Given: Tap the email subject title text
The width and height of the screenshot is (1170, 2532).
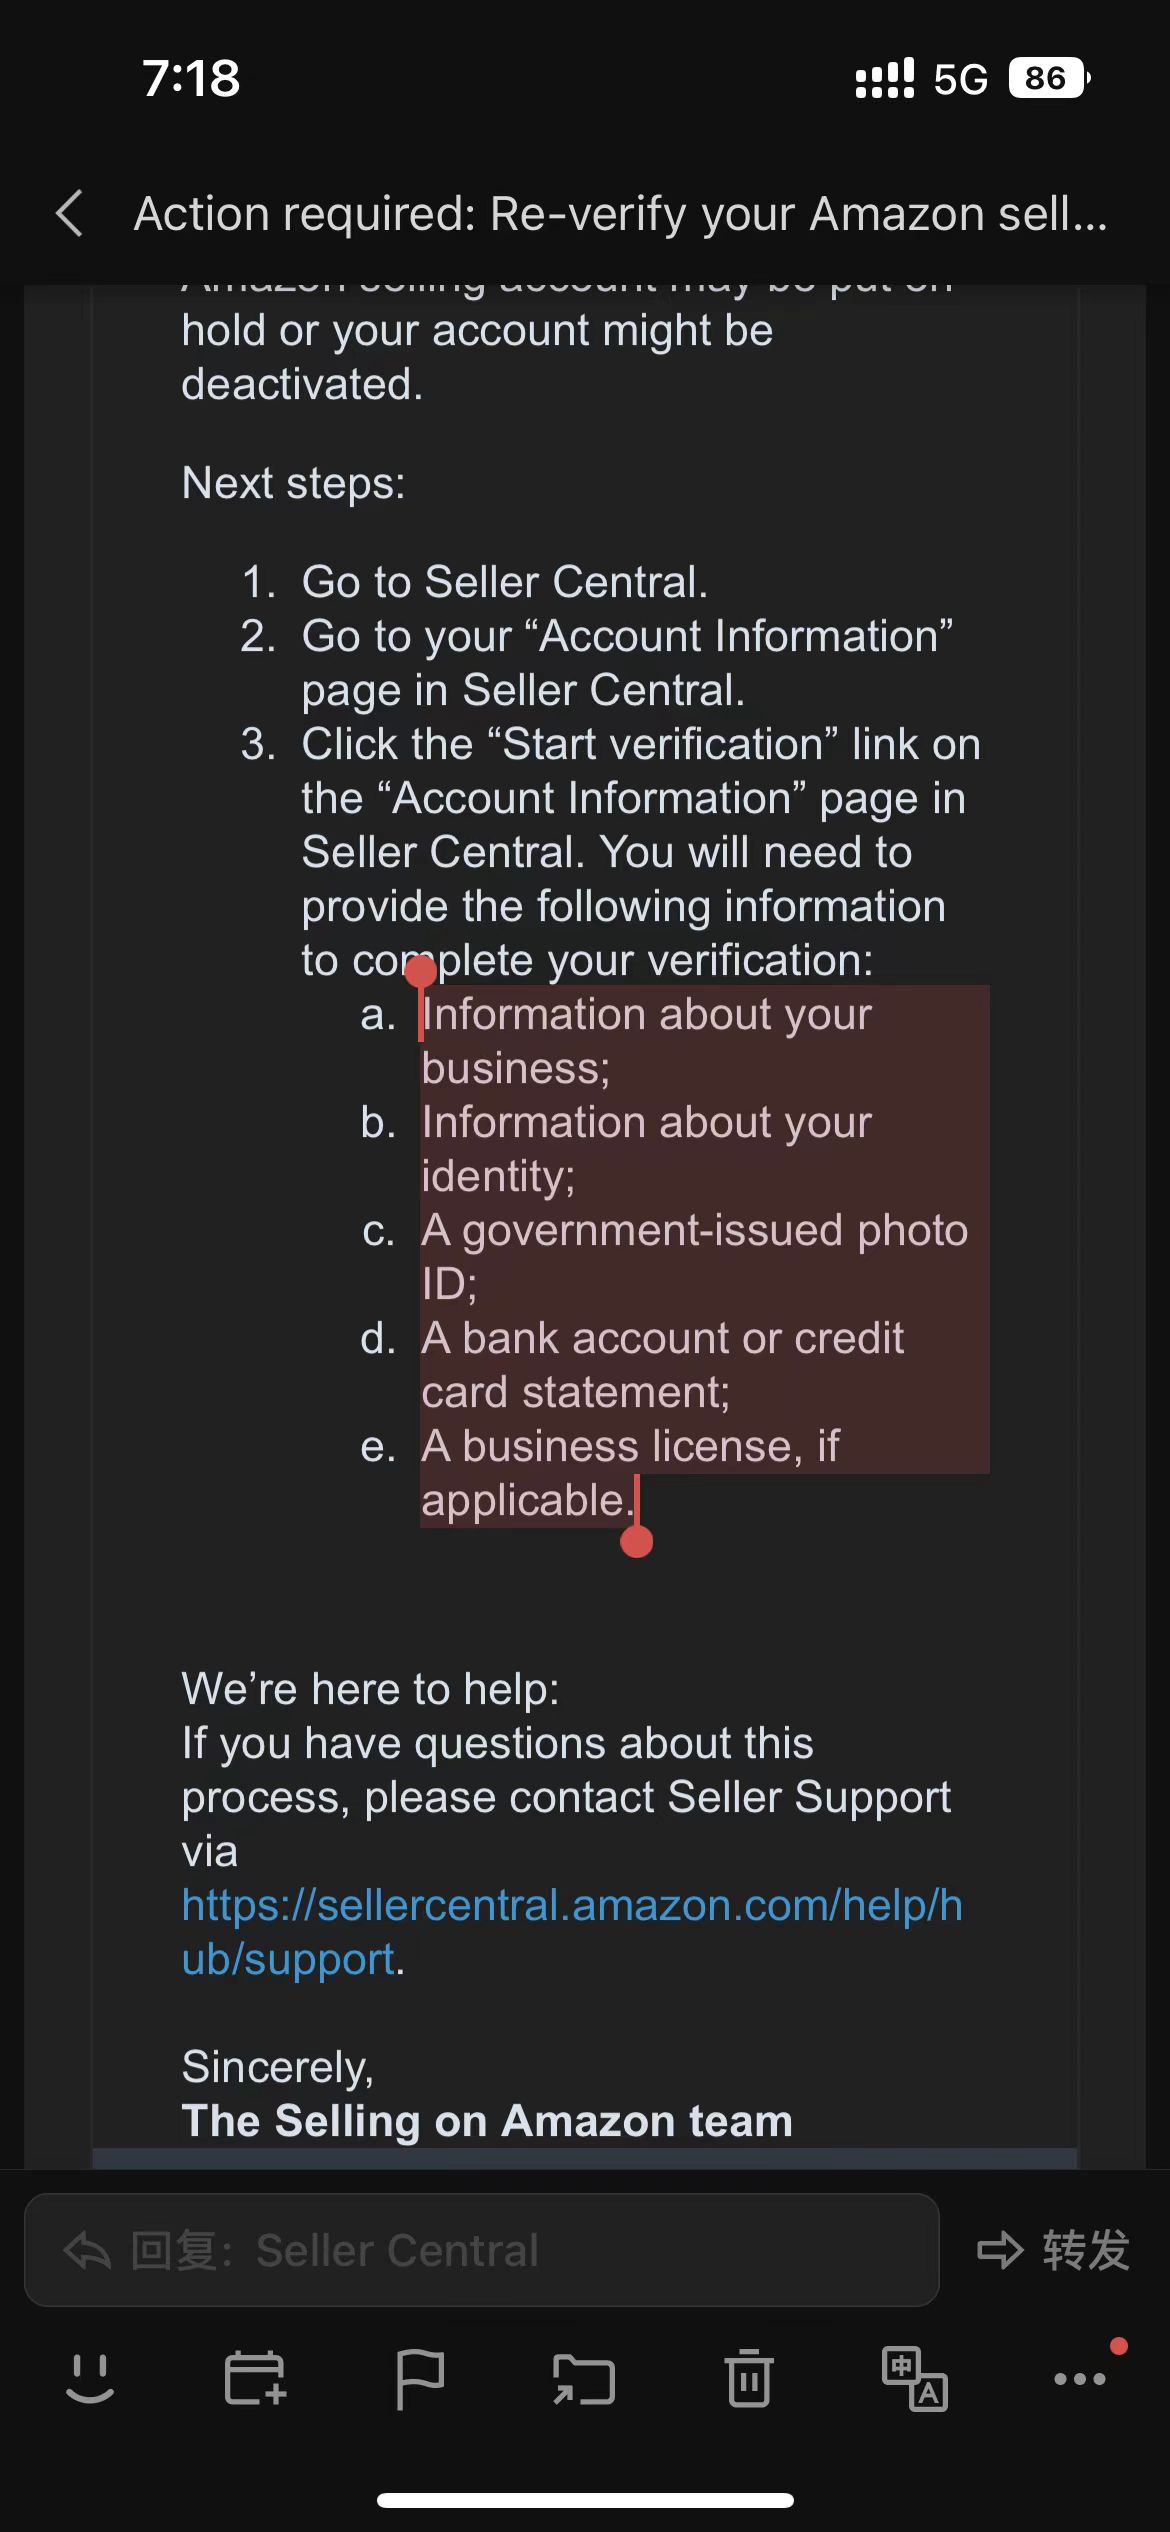Looking at the screenshot, I should click(621, 214).
